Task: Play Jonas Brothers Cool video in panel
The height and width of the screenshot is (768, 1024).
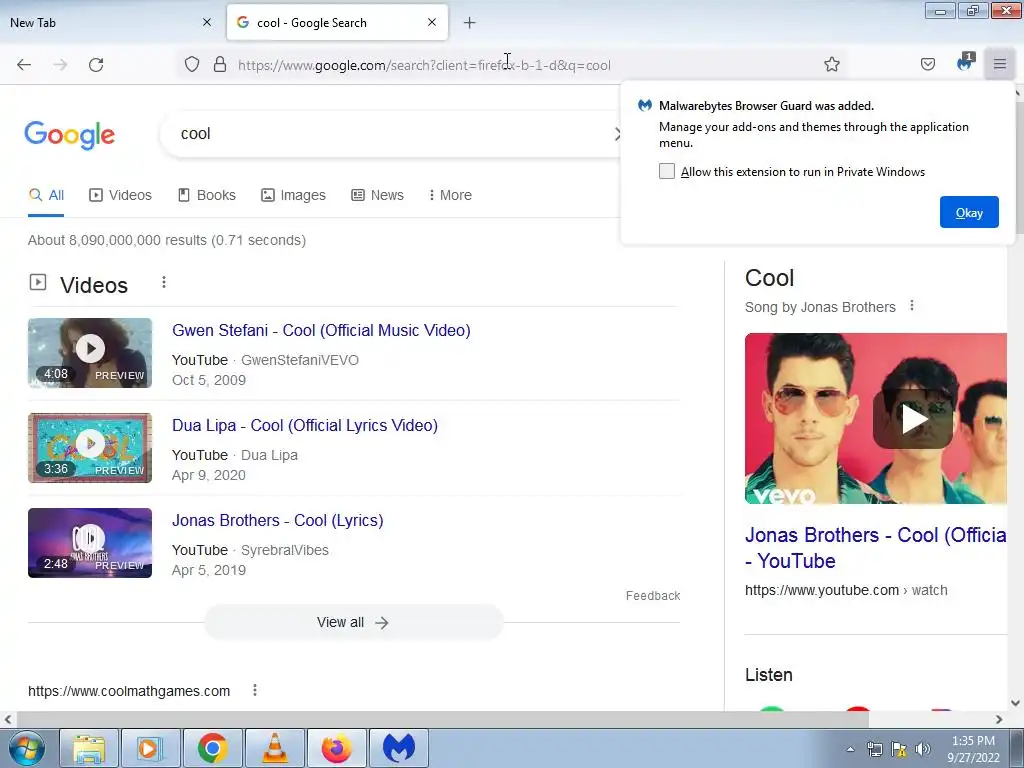Action: click(x=913, y=419)
